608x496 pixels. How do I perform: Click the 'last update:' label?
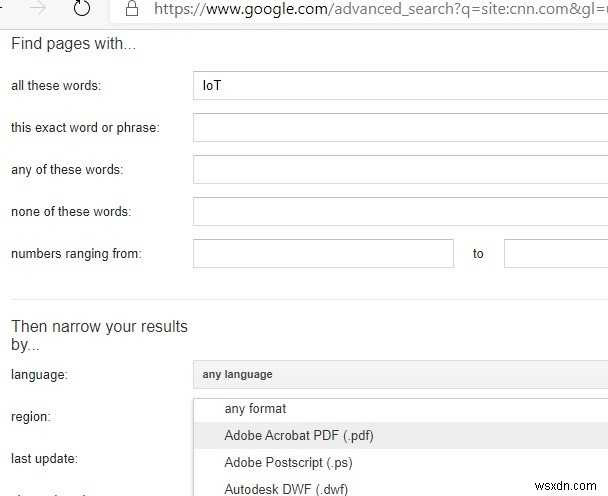click(x=45, y=459)
